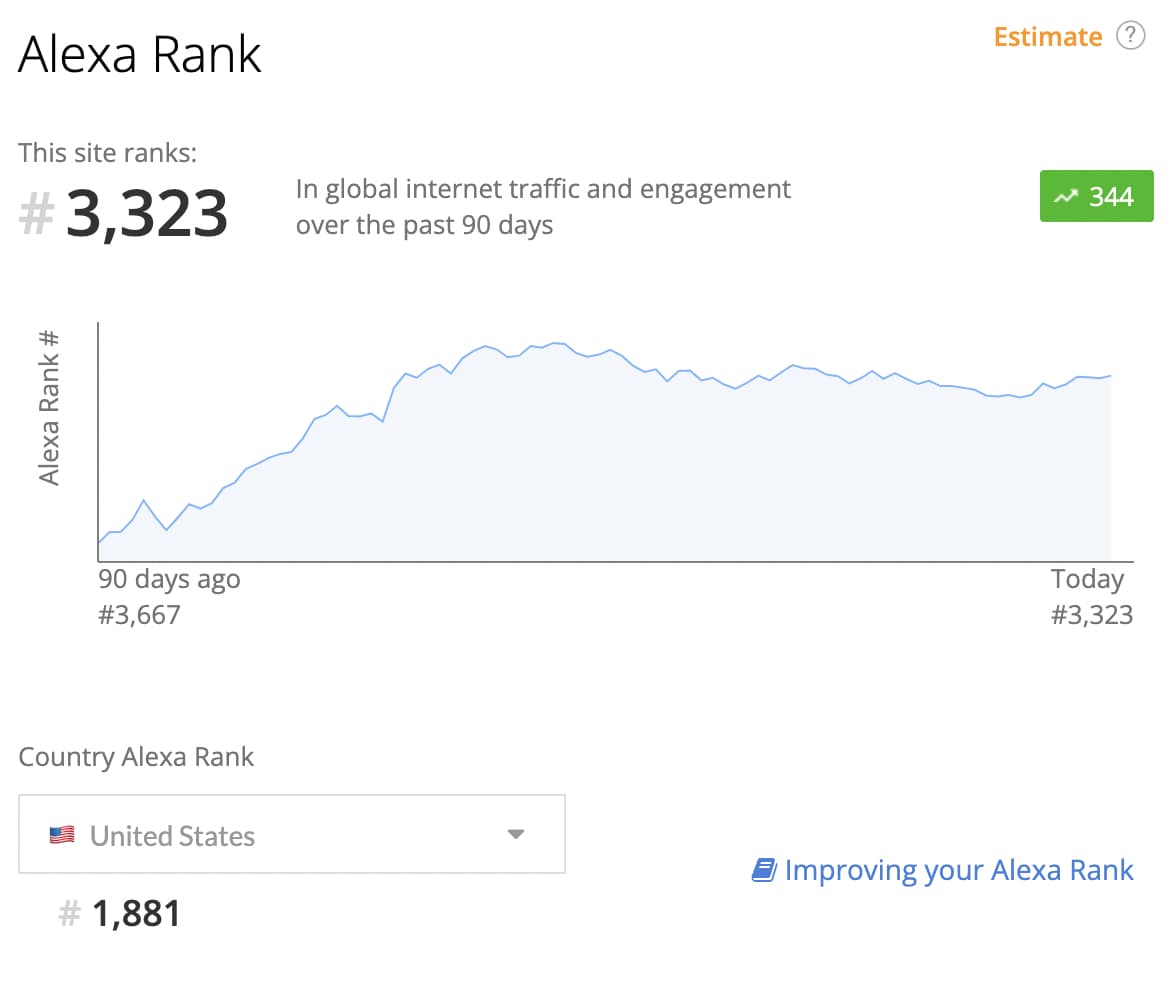This screenshot has width=1174, height=1002.
Task: Click the dropdown arrow in country selector
Action: (516, 834)
